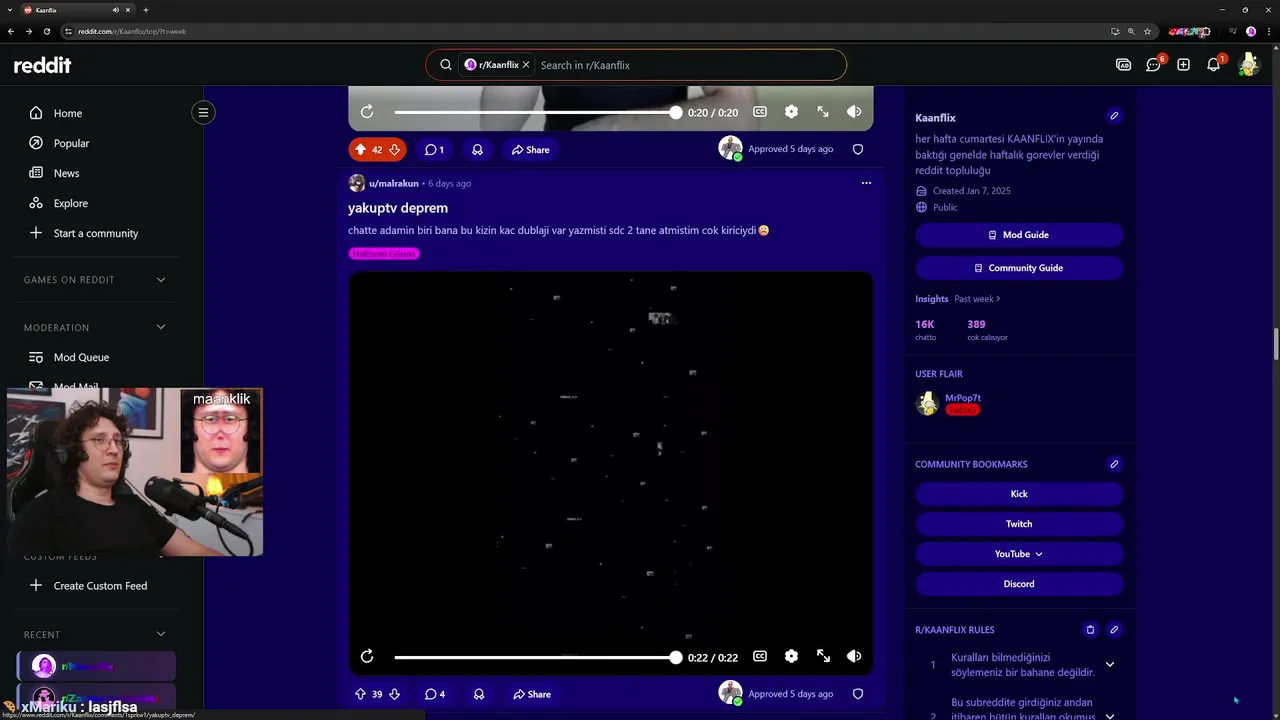This screenshot has height=720, width=1280.
Task: Edit Kaanflix community details pencil icon
Action: [1114, 116]
